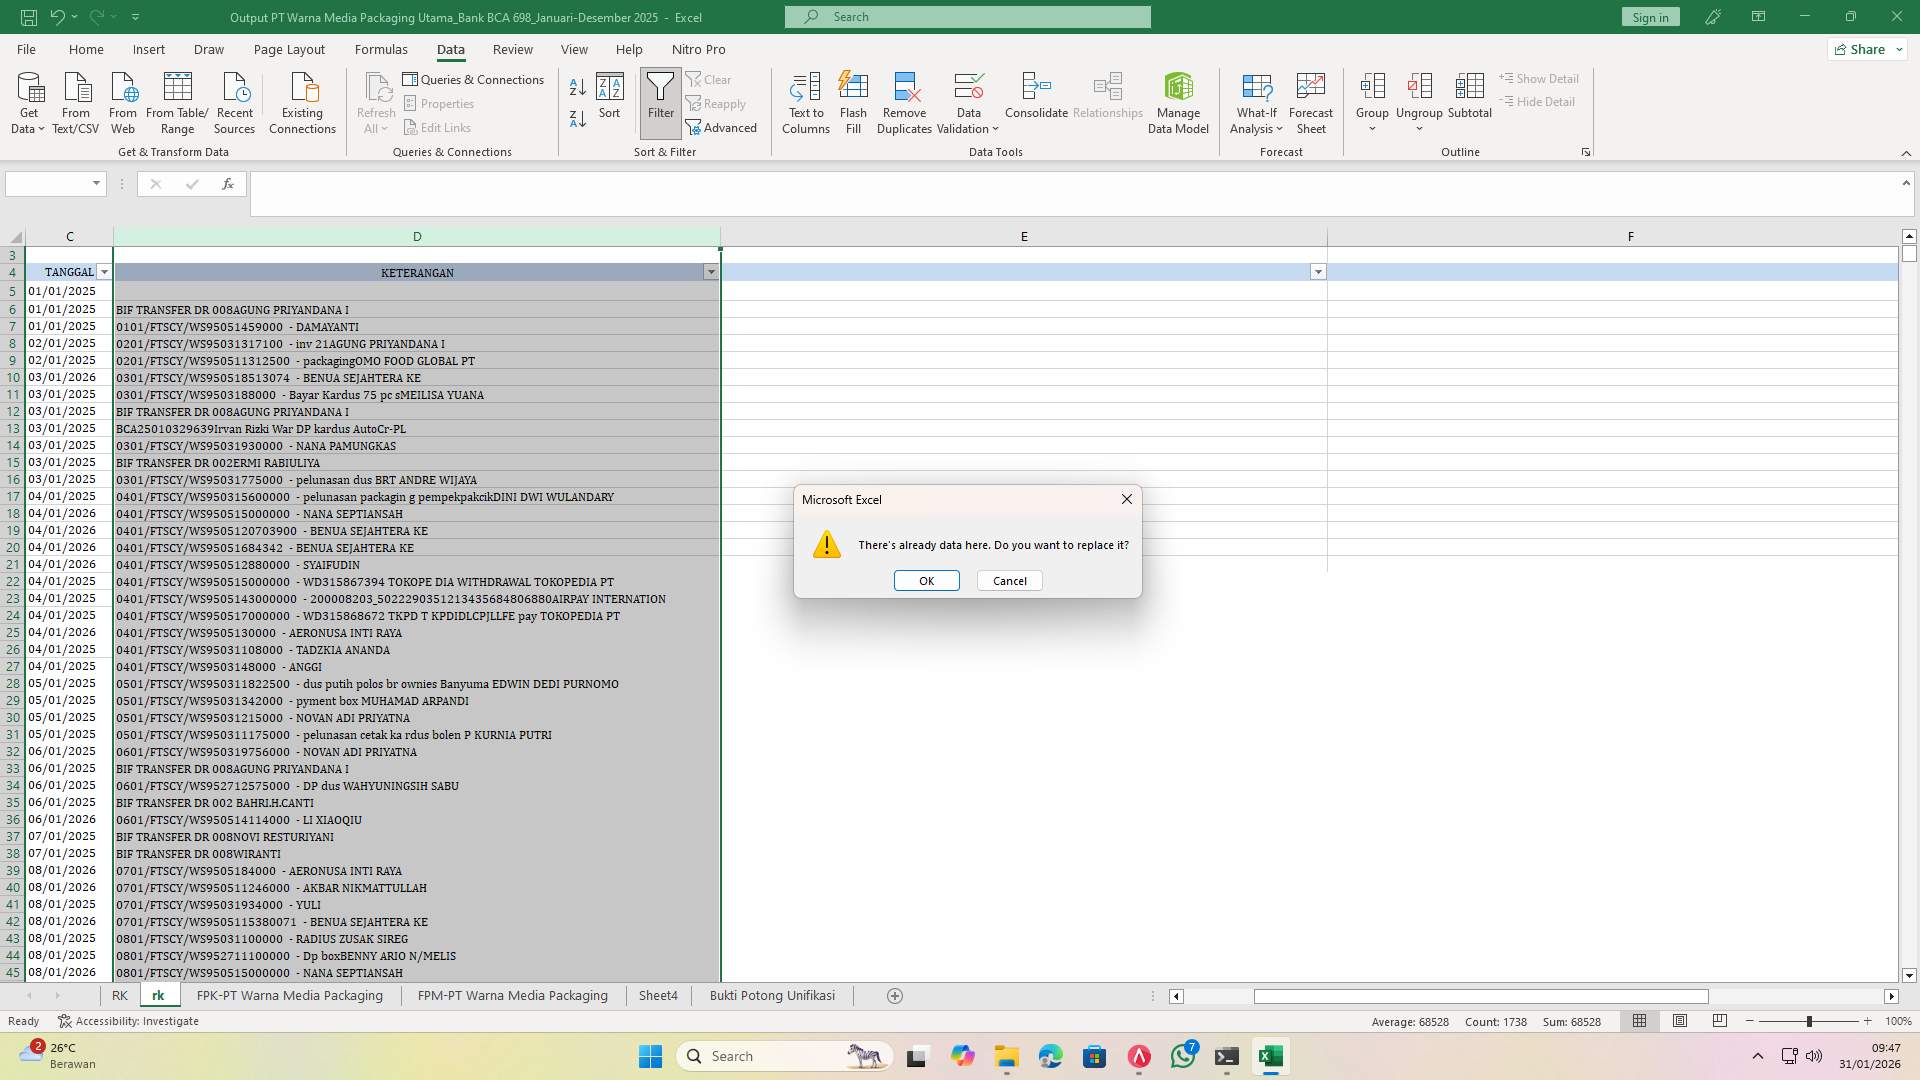1920x1080 pixels.
Task: Open the 'Bukti Potong Unifikasi' sheet tab
Action: tap(771, 995)
